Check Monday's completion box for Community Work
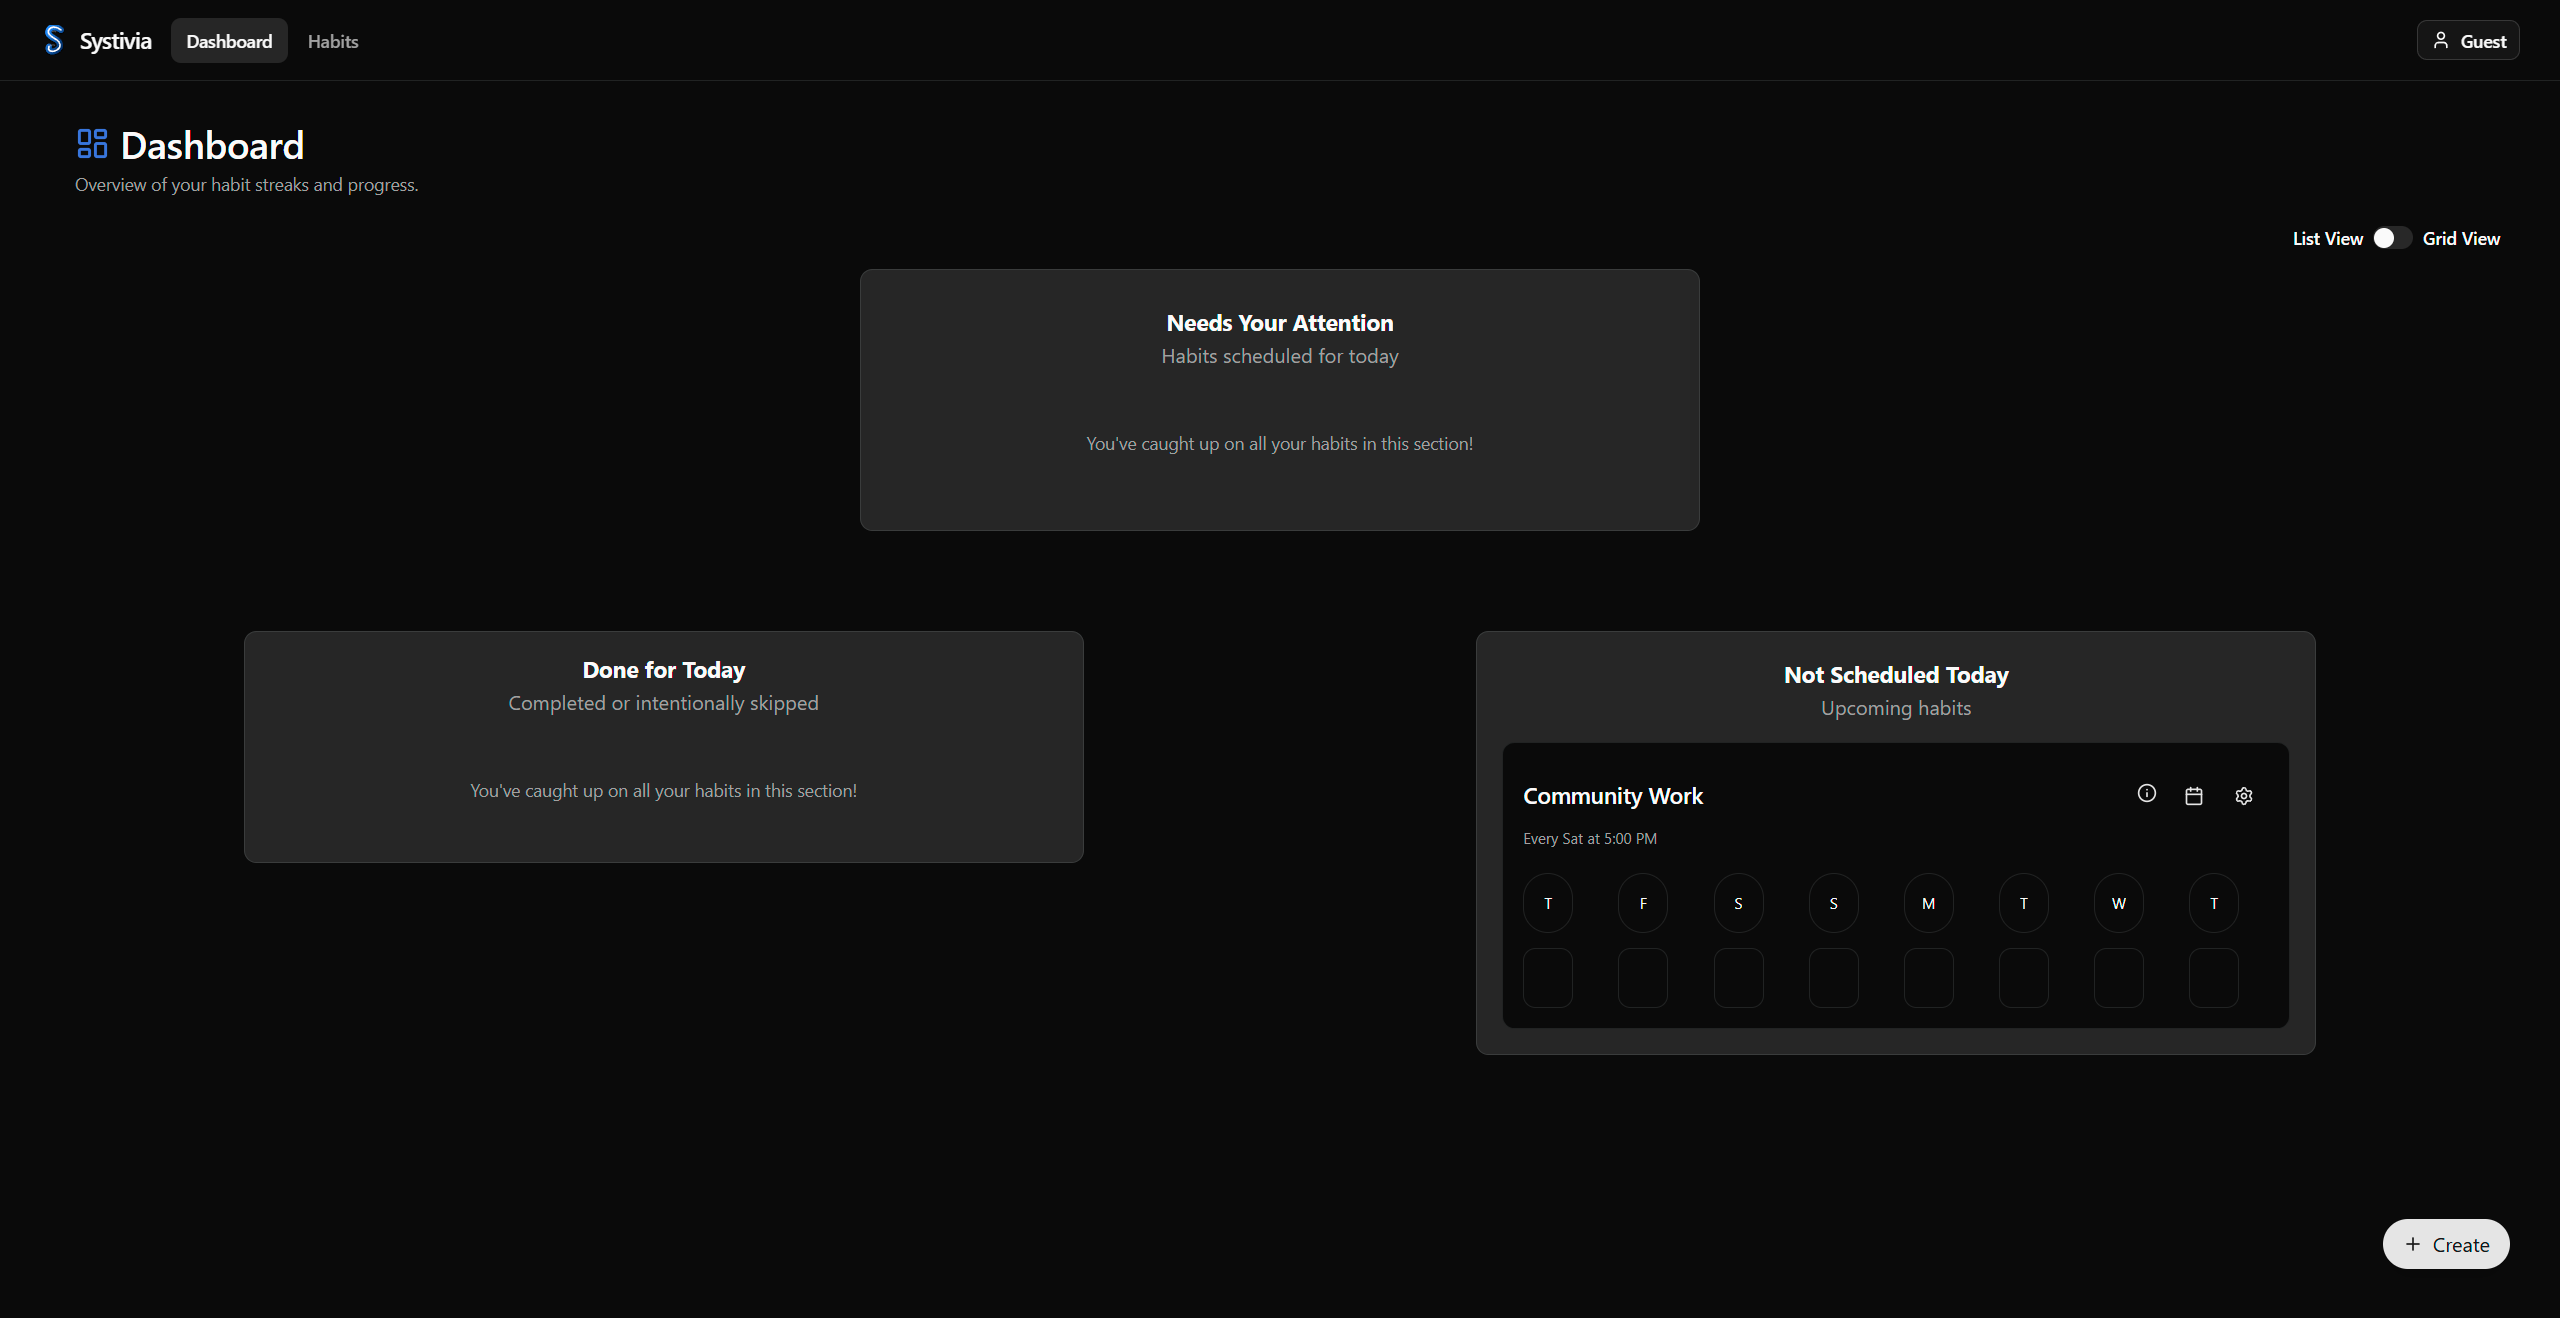Screen dimensions: 2560x1318 (1927, 978)
